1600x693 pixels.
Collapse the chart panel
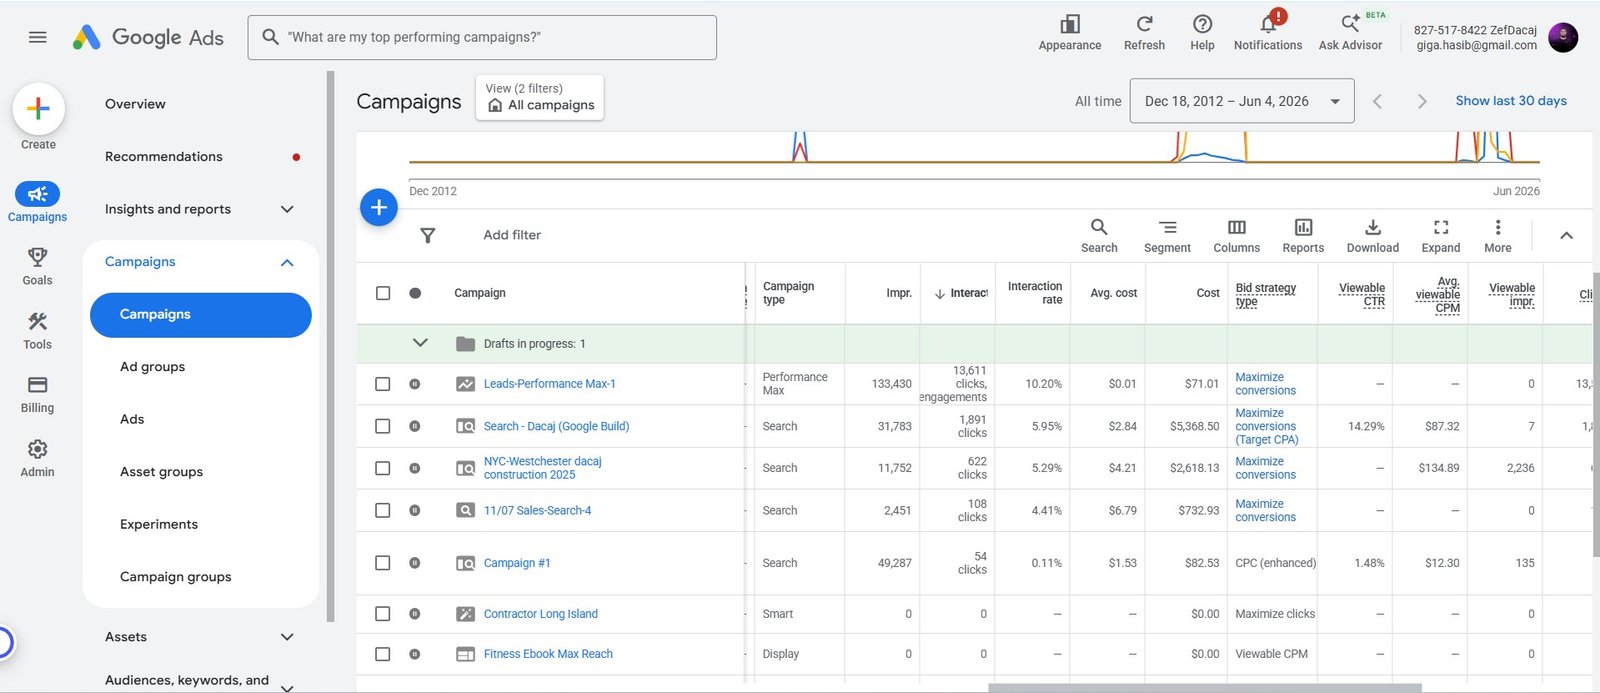1566,236
